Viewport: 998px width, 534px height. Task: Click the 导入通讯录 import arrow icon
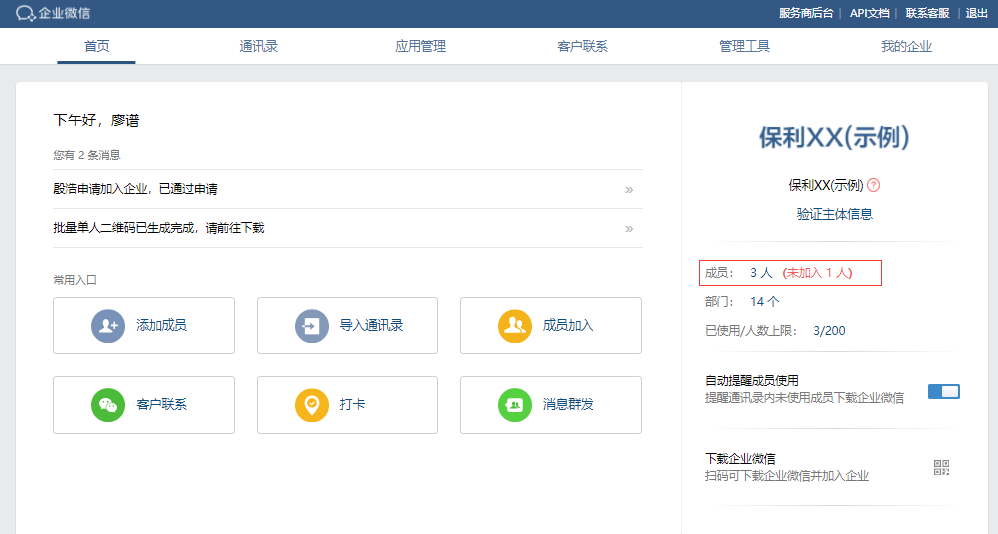coord(312,326)
